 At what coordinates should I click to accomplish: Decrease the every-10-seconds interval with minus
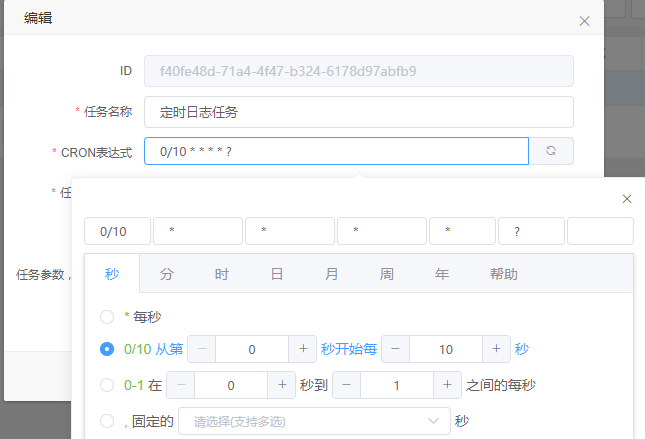(x=396, y=349)
